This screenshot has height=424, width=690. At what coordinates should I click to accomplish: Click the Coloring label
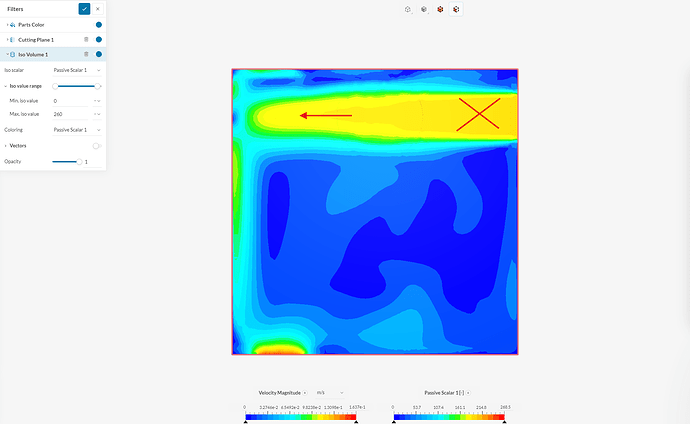(13, 130)
